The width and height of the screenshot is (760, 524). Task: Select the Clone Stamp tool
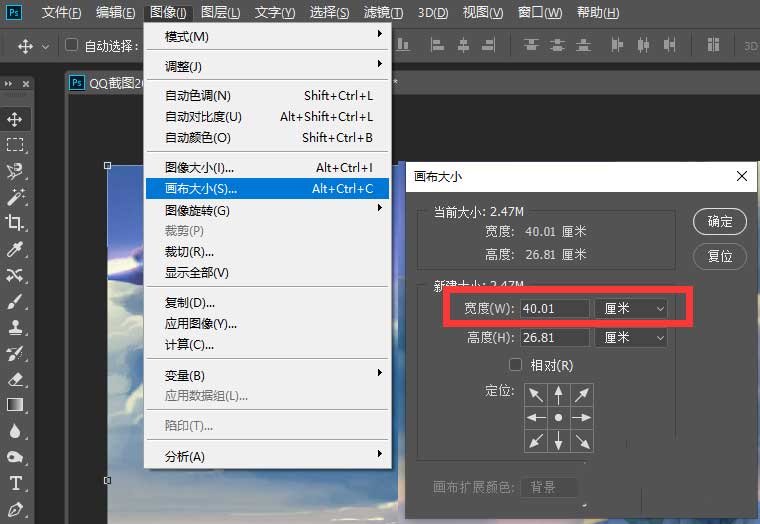point(15,327)
